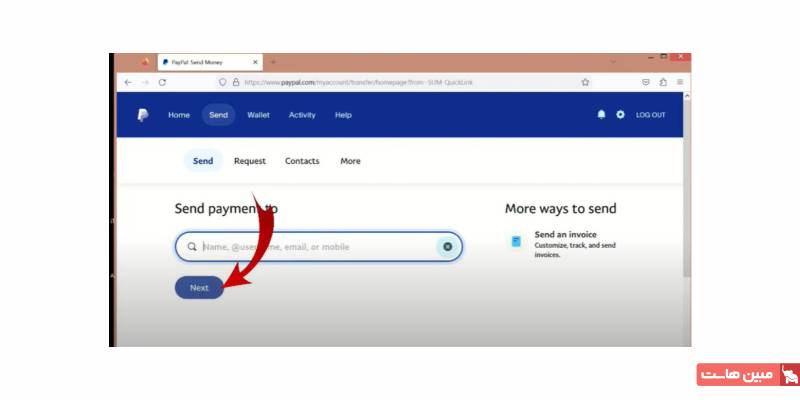Focus the name, email, or mobile field
The image size is (800, 400).
pyautogui.click(x=319, y=247)
